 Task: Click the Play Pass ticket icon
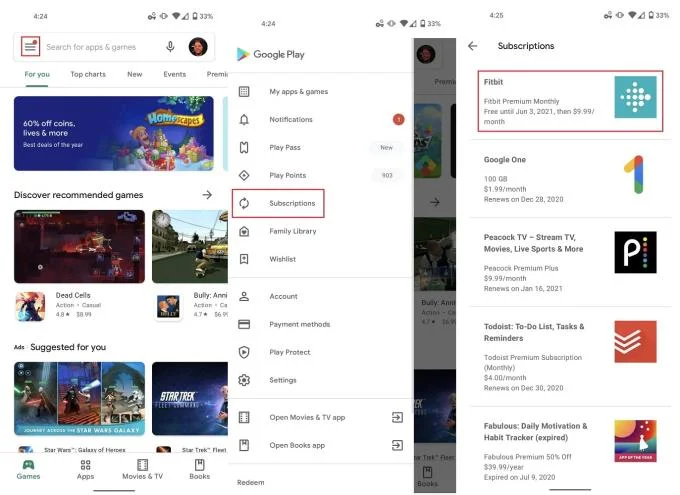tap(244, 148)
